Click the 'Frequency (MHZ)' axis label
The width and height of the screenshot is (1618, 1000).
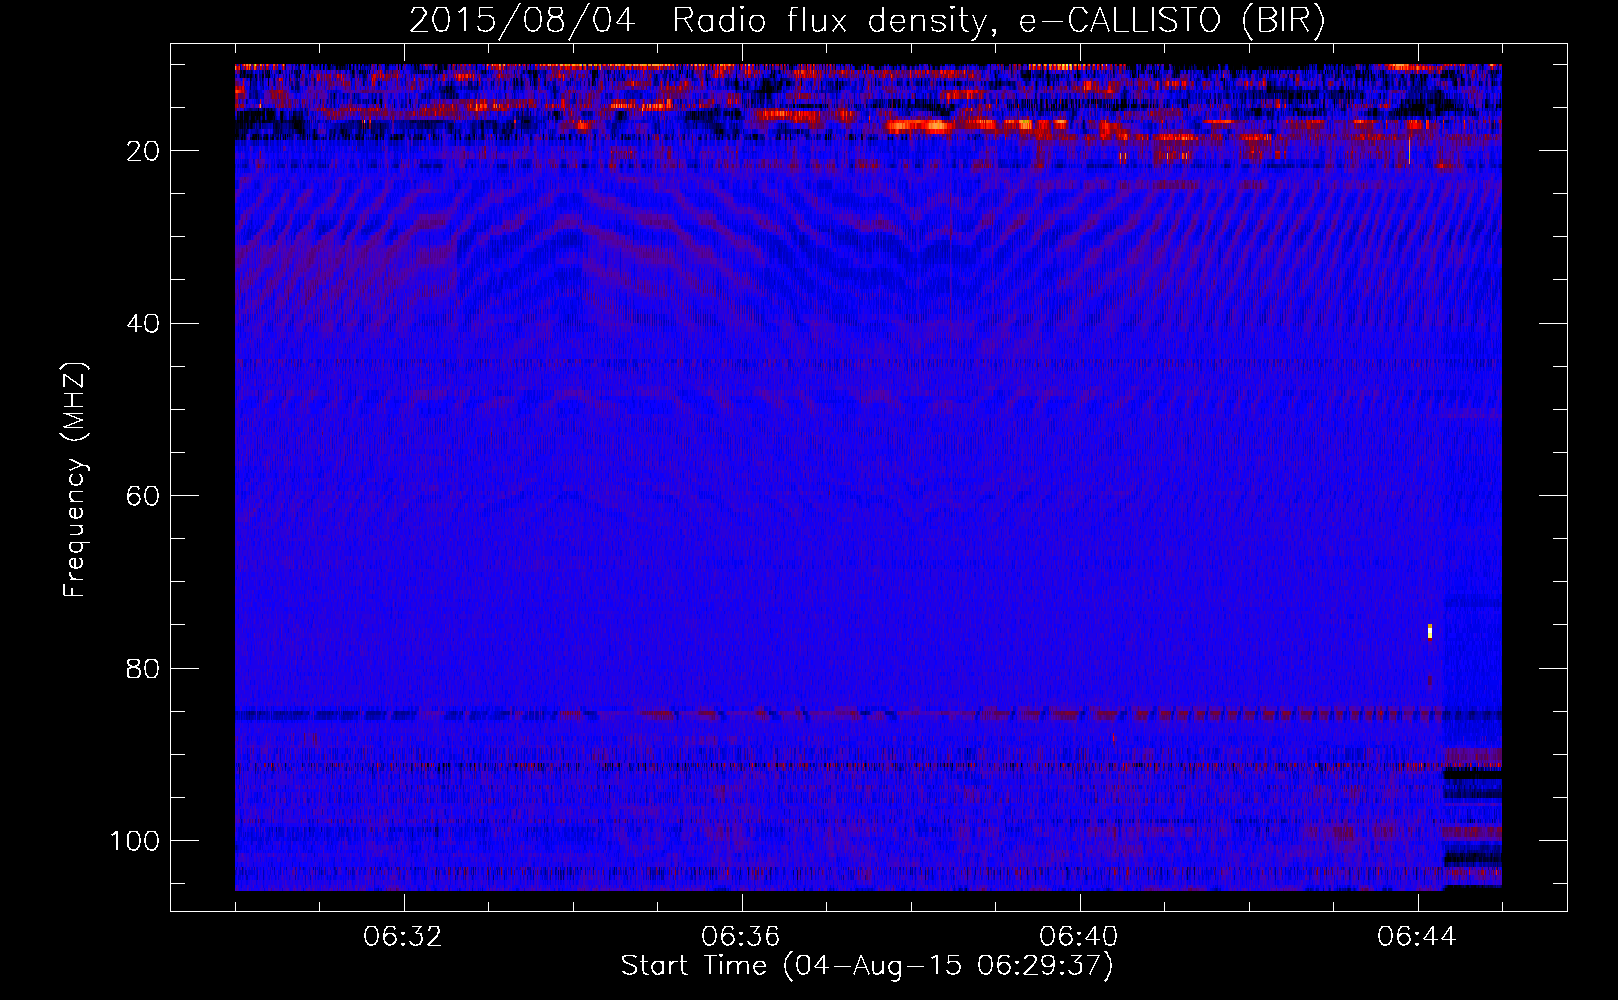(75, 480)
